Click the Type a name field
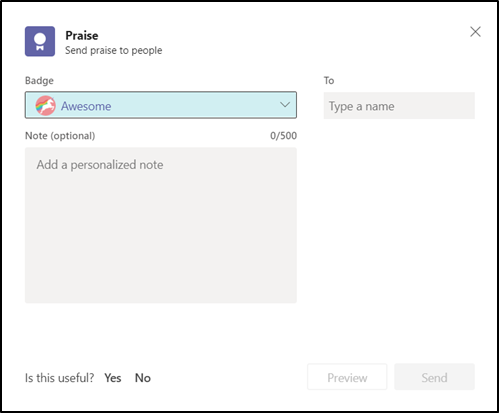499x413 pixels. 399,106
